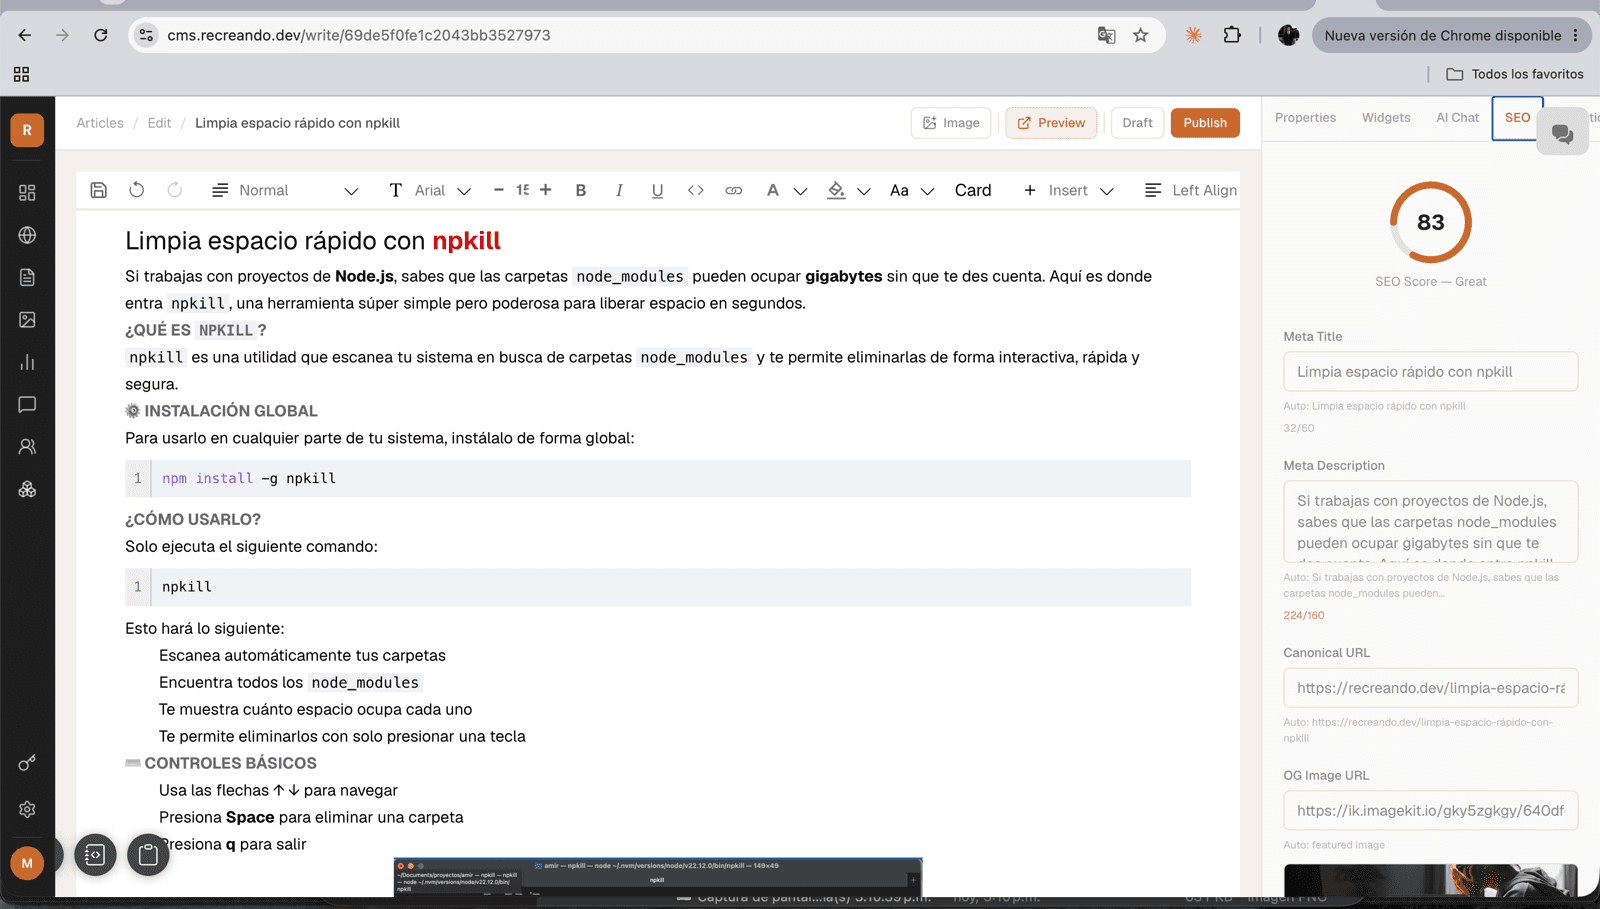
Task: Expand the text color options arrow
Action: 801,191
